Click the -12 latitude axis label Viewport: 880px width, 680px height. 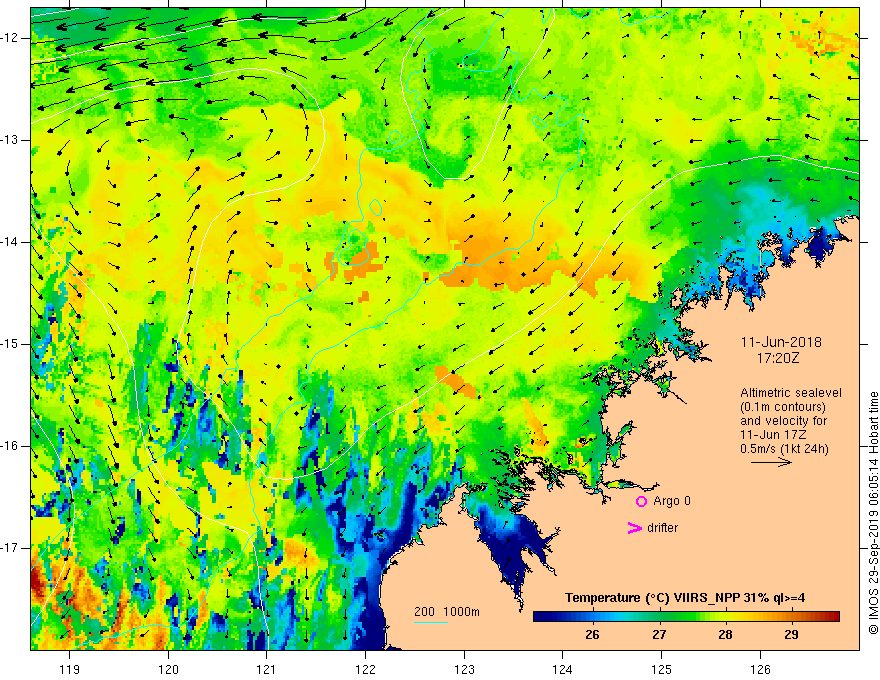pos(10,38)
